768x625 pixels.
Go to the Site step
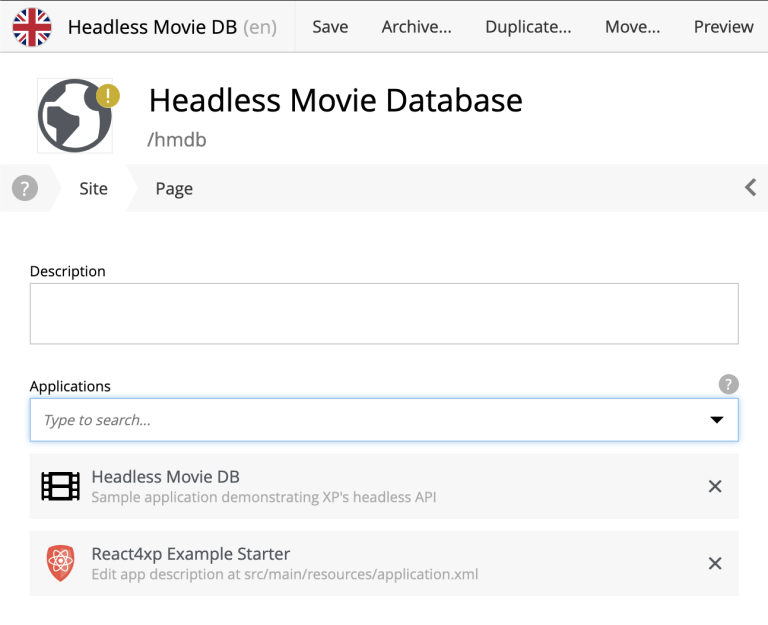tap(94, 189)
